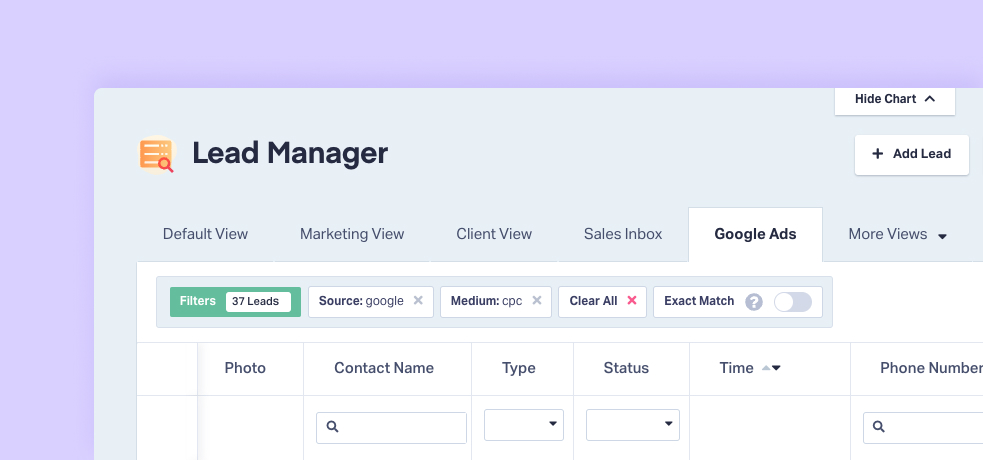Open the Exact Match help question mark

click(x=754, y=302)
